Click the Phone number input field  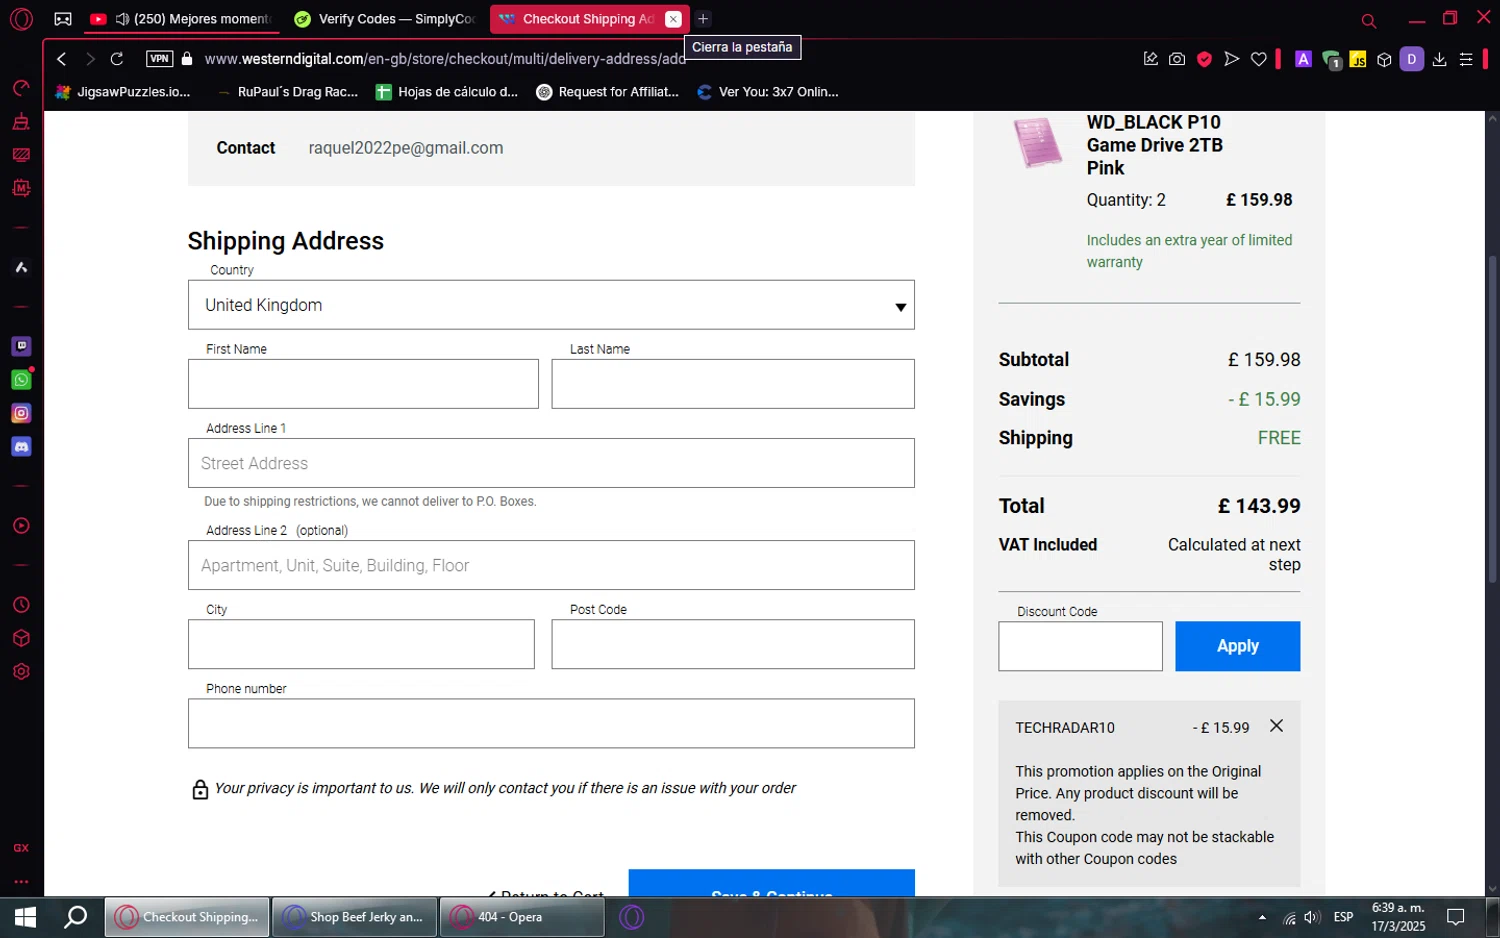(x=551, y=723)
